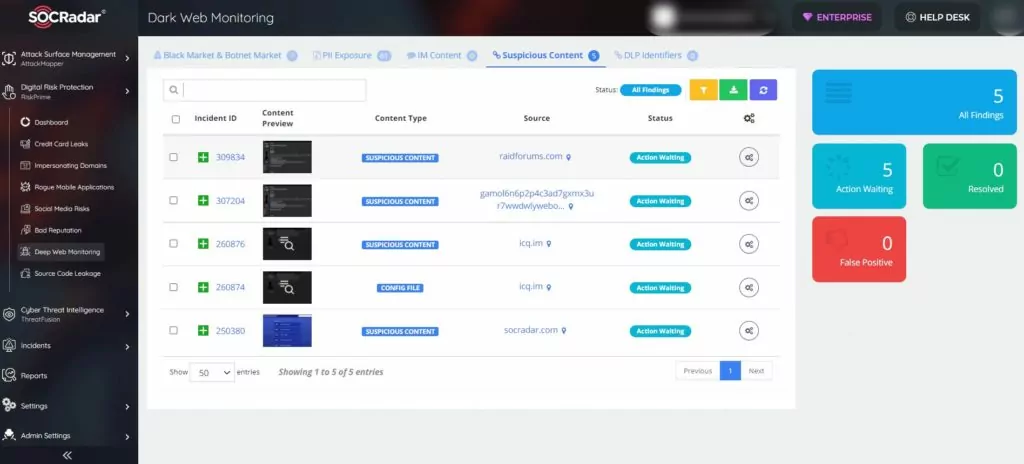The image size is (1024, 464).
Task: Expand incident 307204 with the green plus
Action: tap(203, 201)
